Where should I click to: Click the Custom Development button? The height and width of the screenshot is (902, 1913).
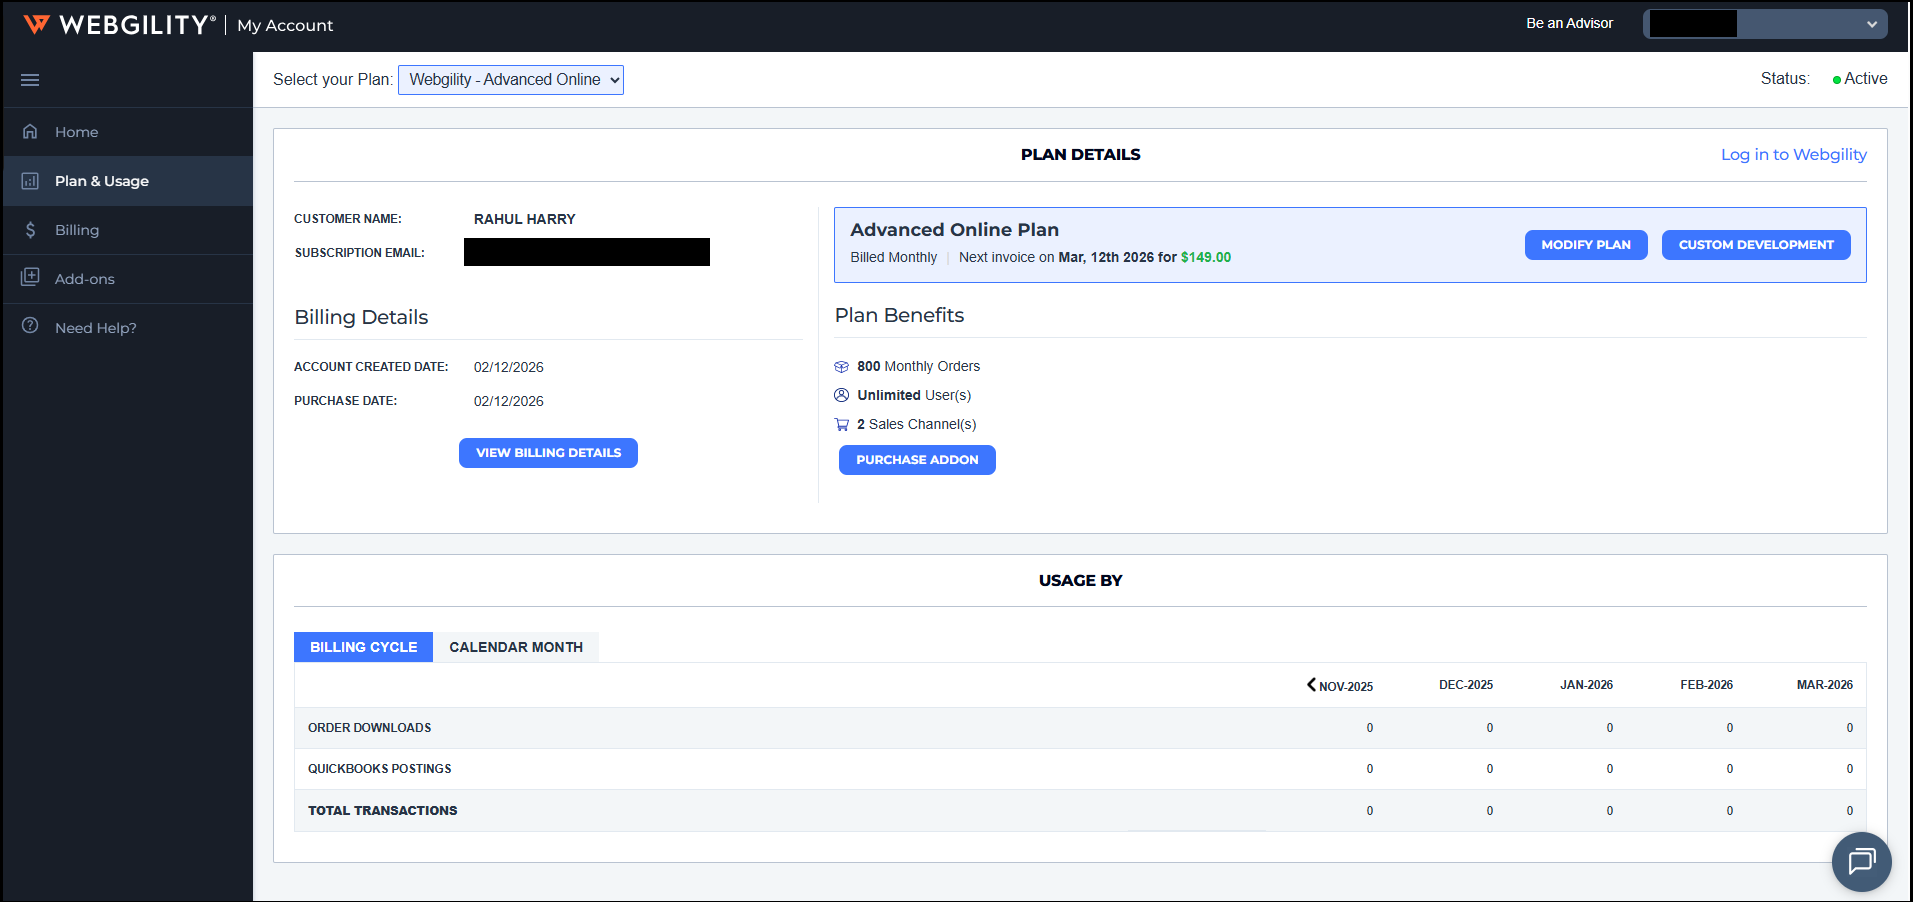(x=1755, y=245)
